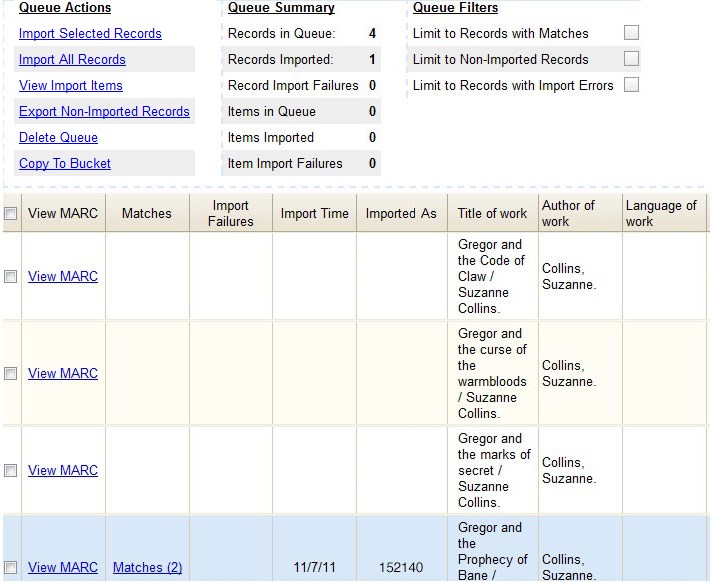Click Delete Queue link
Screen dimensions: 713x582
click(x=58, y=137)
